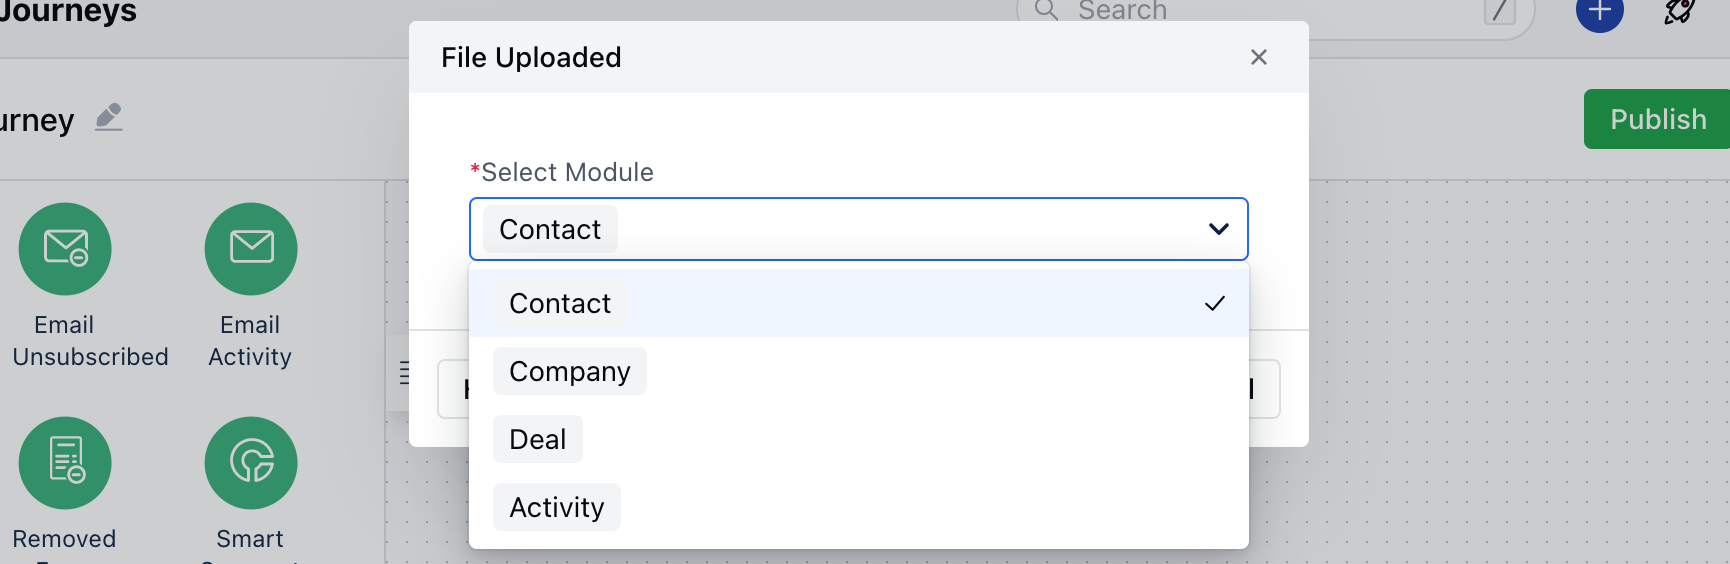
Task: Pick Deal from the module options
Action: tap(538, 439)
